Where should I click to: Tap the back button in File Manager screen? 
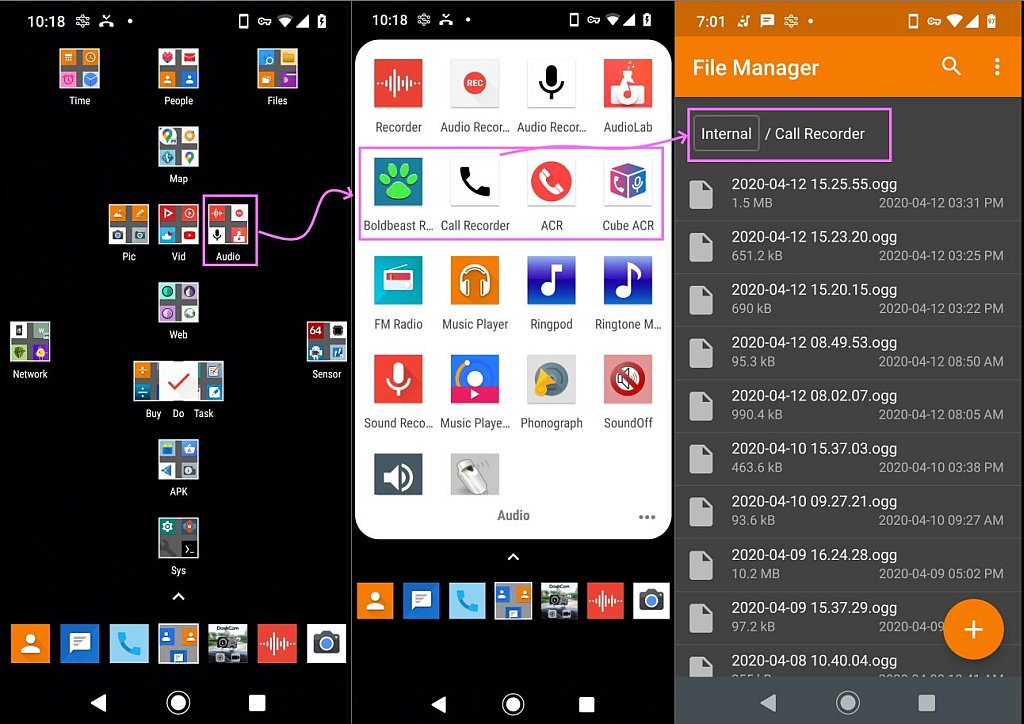(769, 703)
